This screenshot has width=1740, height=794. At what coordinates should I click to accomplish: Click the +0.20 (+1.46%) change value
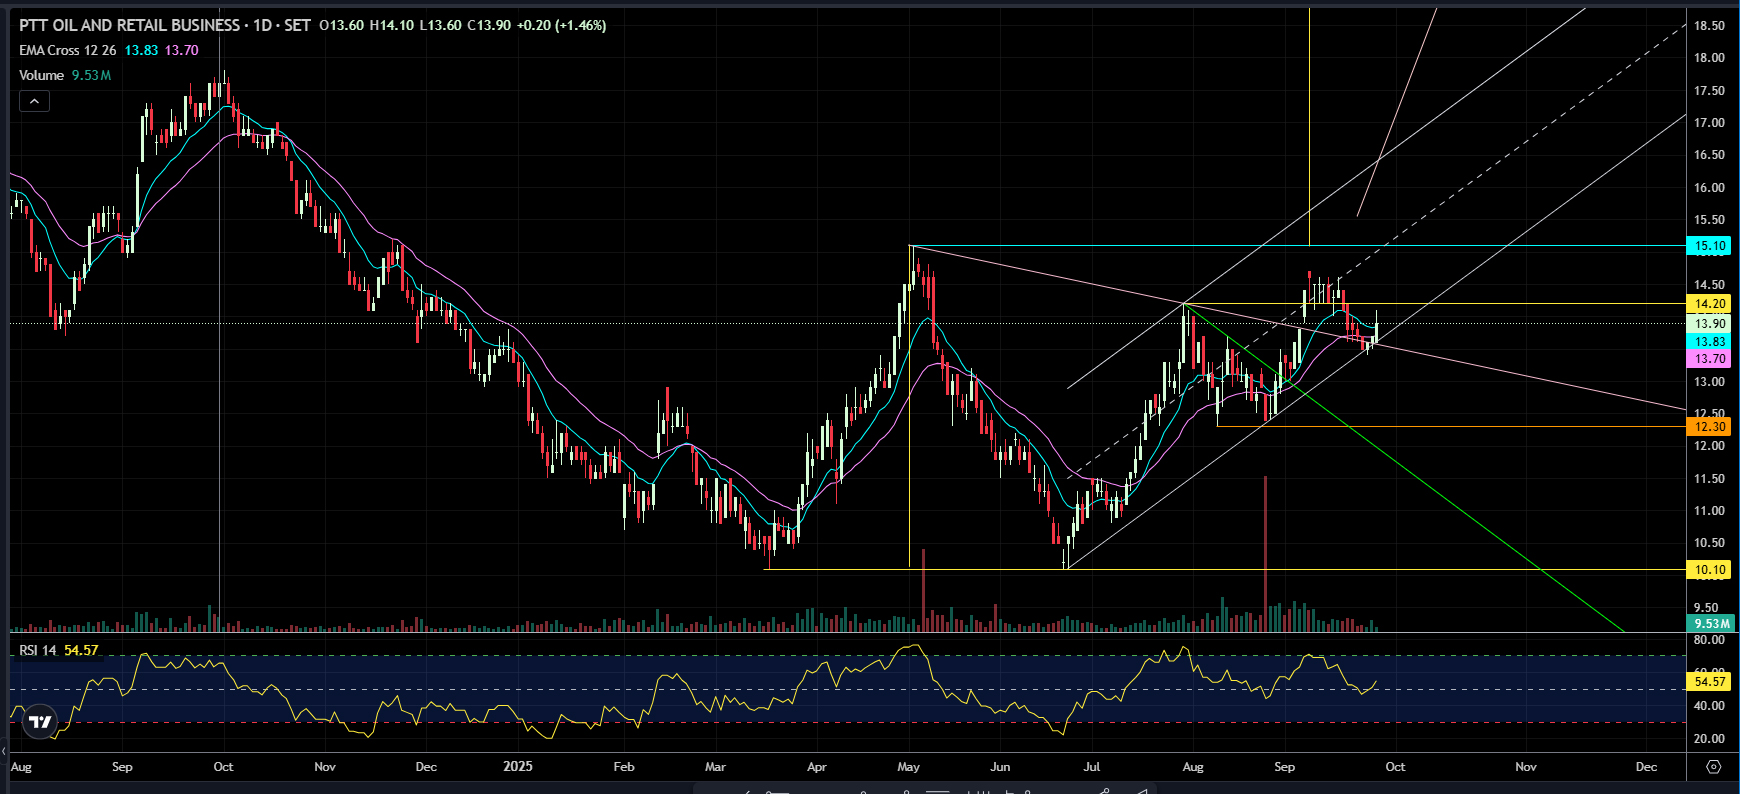click(561, 25)
